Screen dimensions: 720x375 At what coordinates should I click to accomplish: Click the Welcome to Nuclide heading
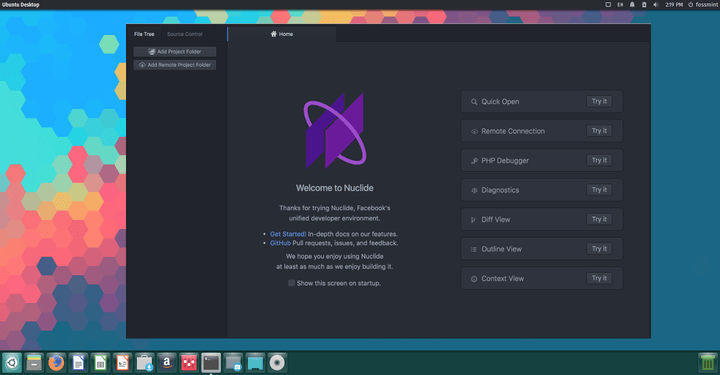[334, 188]
